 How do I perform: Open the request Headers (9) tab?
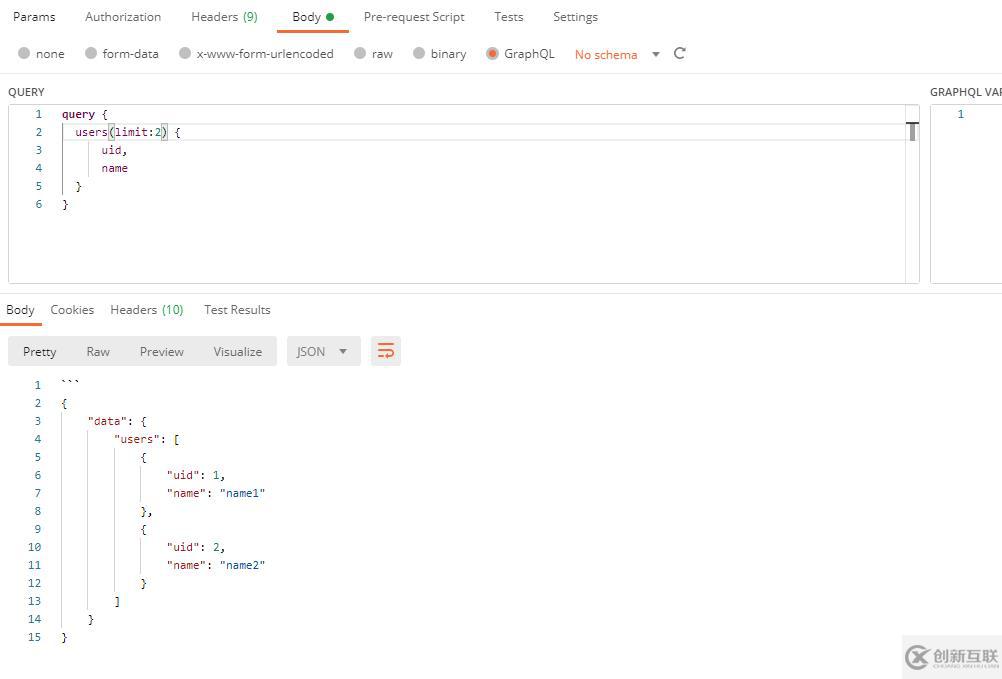click(224, 17)
